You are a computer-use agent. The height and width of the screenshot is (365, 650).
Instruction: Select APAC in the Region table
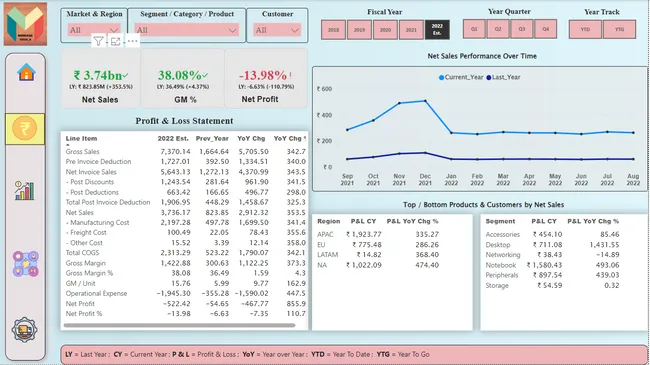click(325, 235)
